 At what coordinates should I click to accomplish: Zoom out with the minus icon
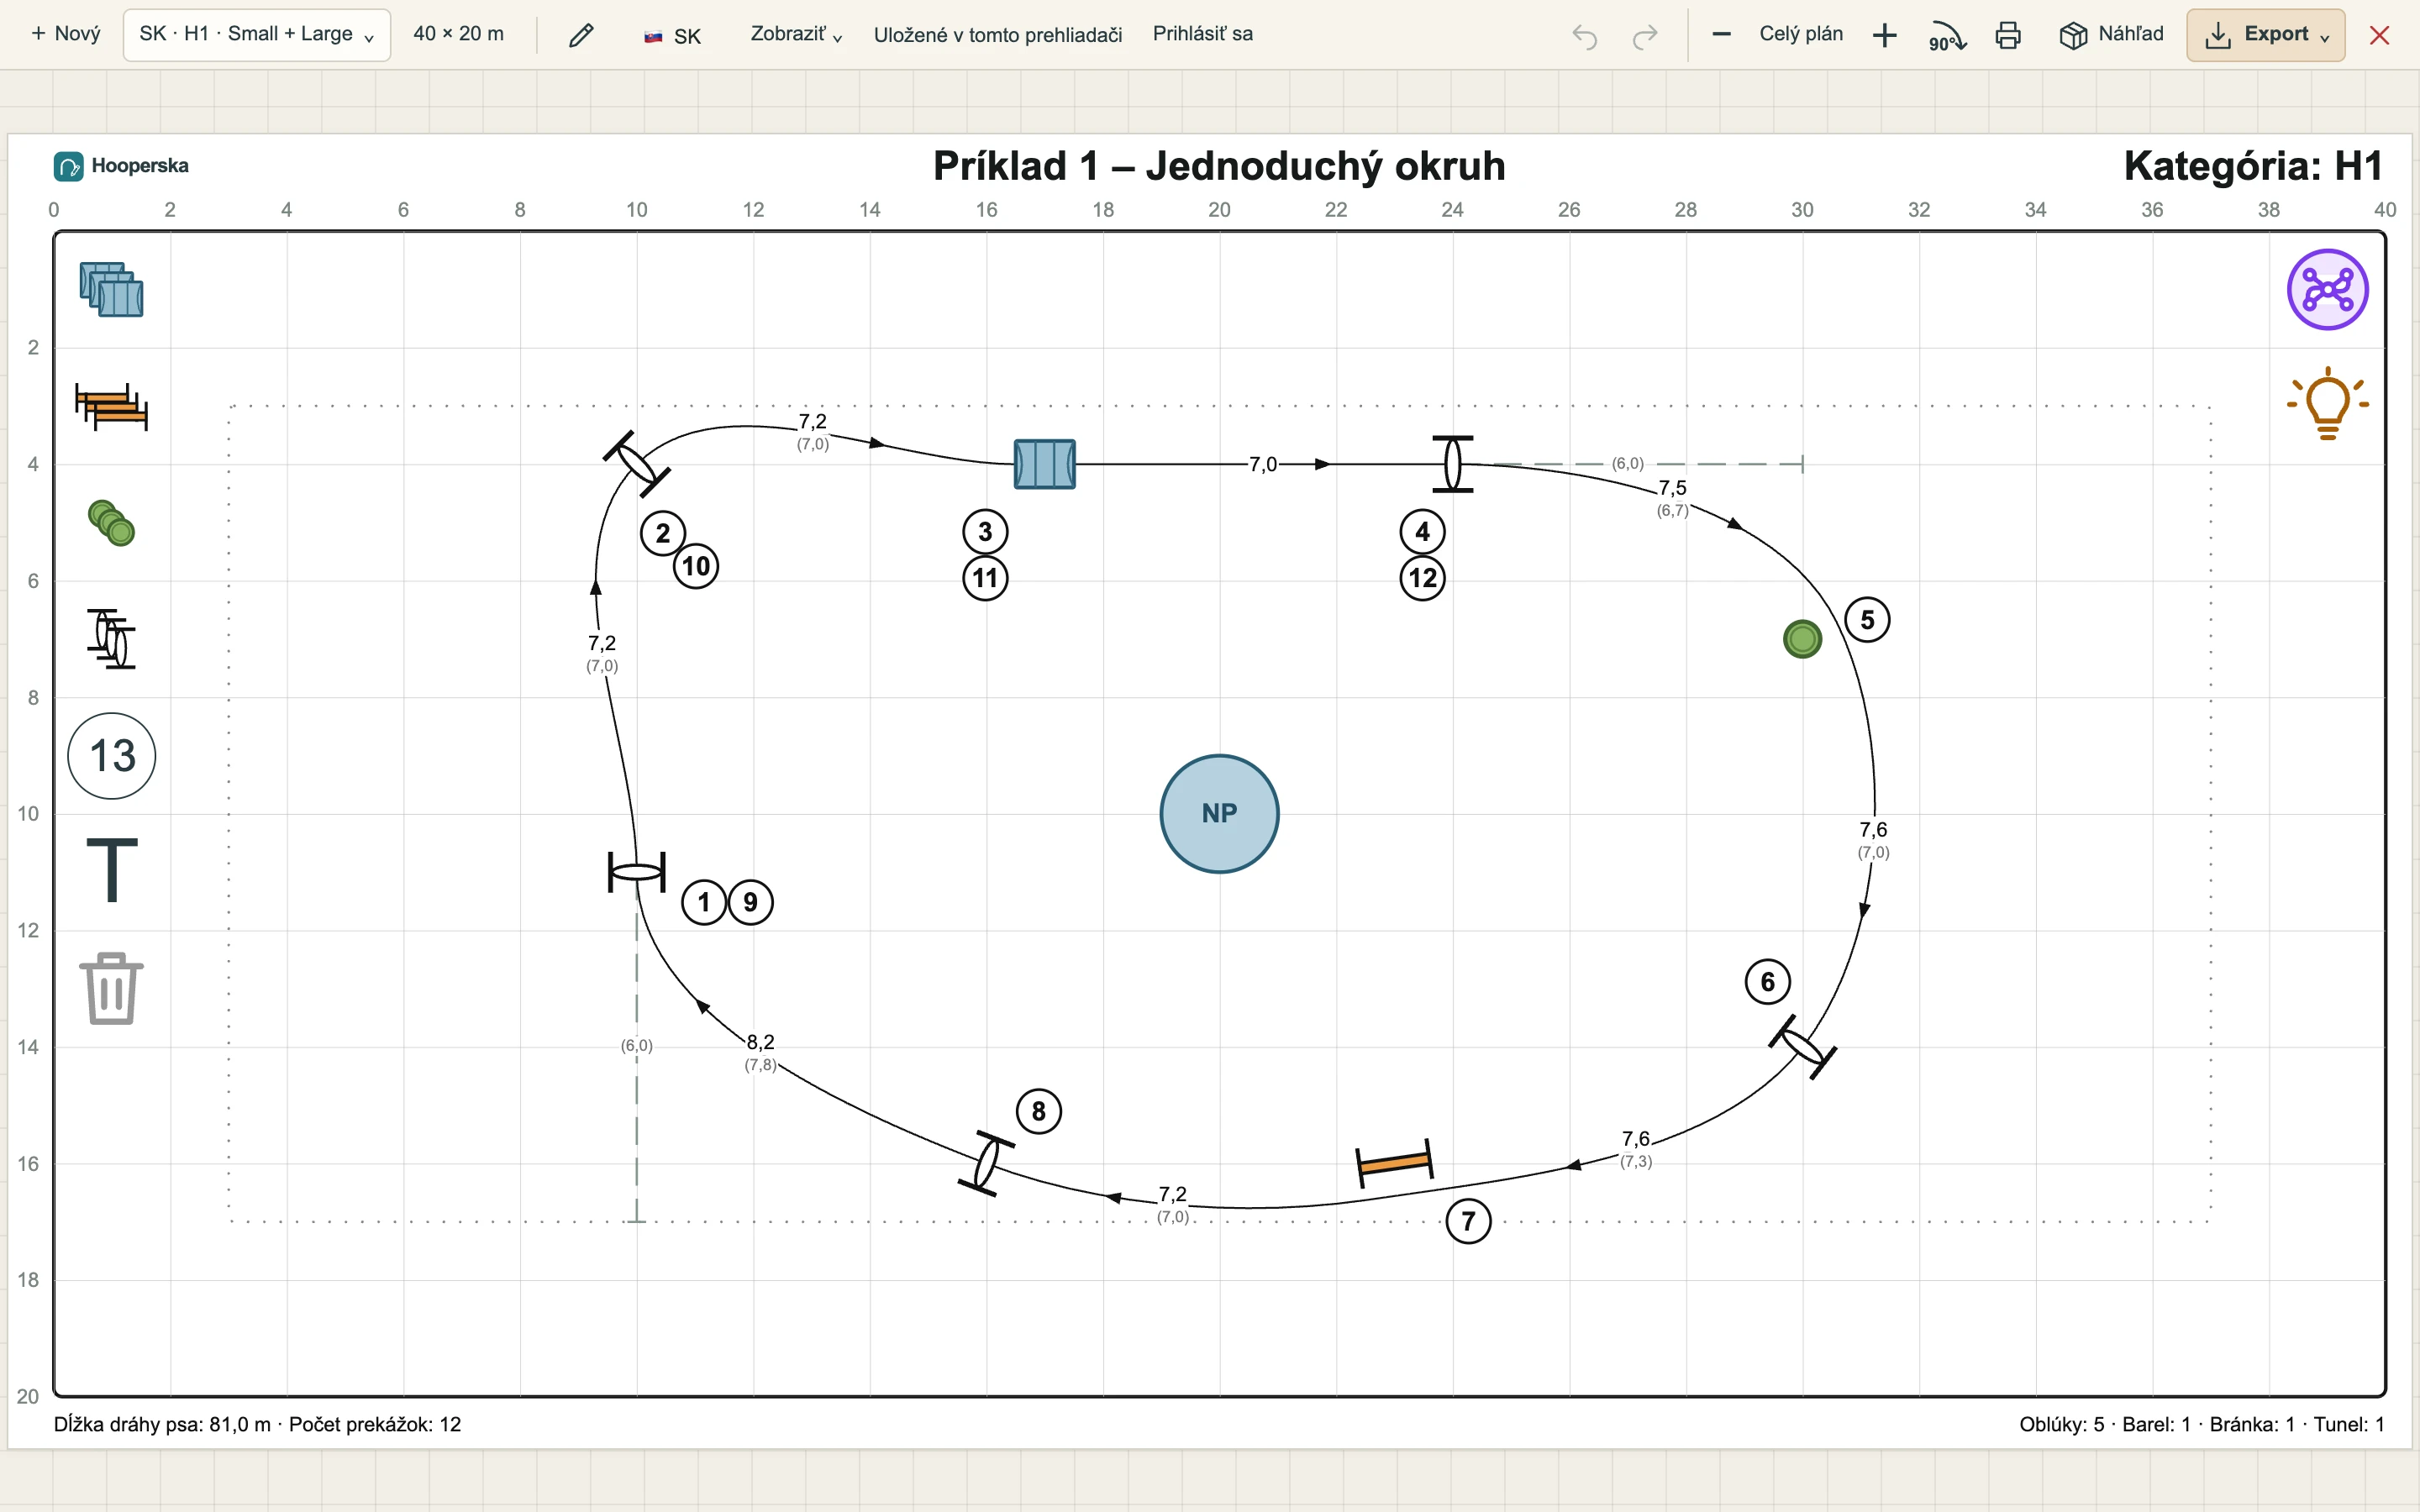click(1721, 34)
